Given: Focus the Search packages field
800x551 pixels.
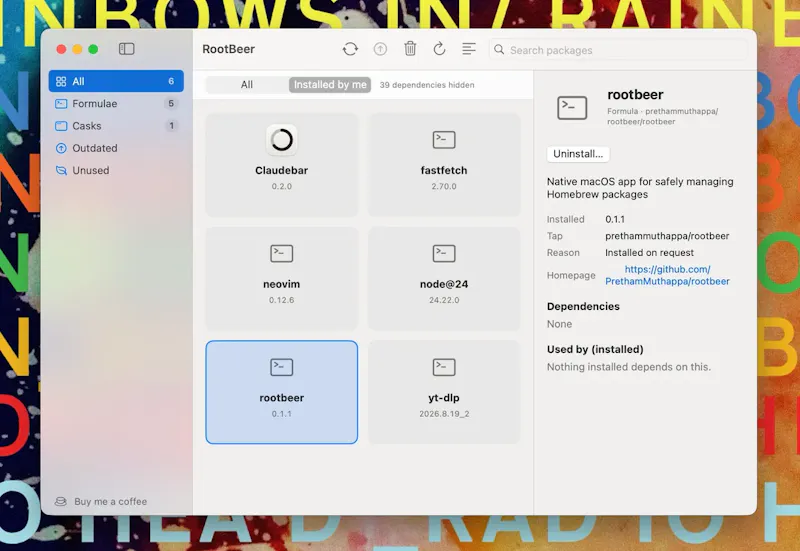Looking at the screenshot, I should coord(618,50).
